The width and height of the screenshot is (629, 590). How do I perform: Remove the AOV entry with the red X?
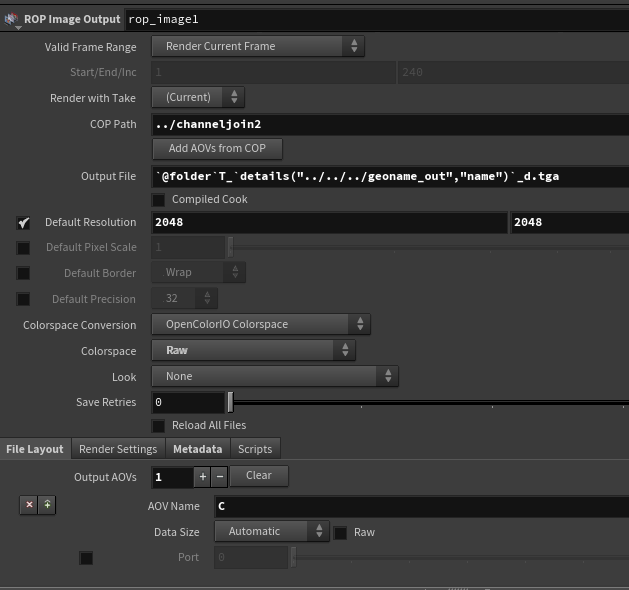pyautogui.click(x=29, y=505)
